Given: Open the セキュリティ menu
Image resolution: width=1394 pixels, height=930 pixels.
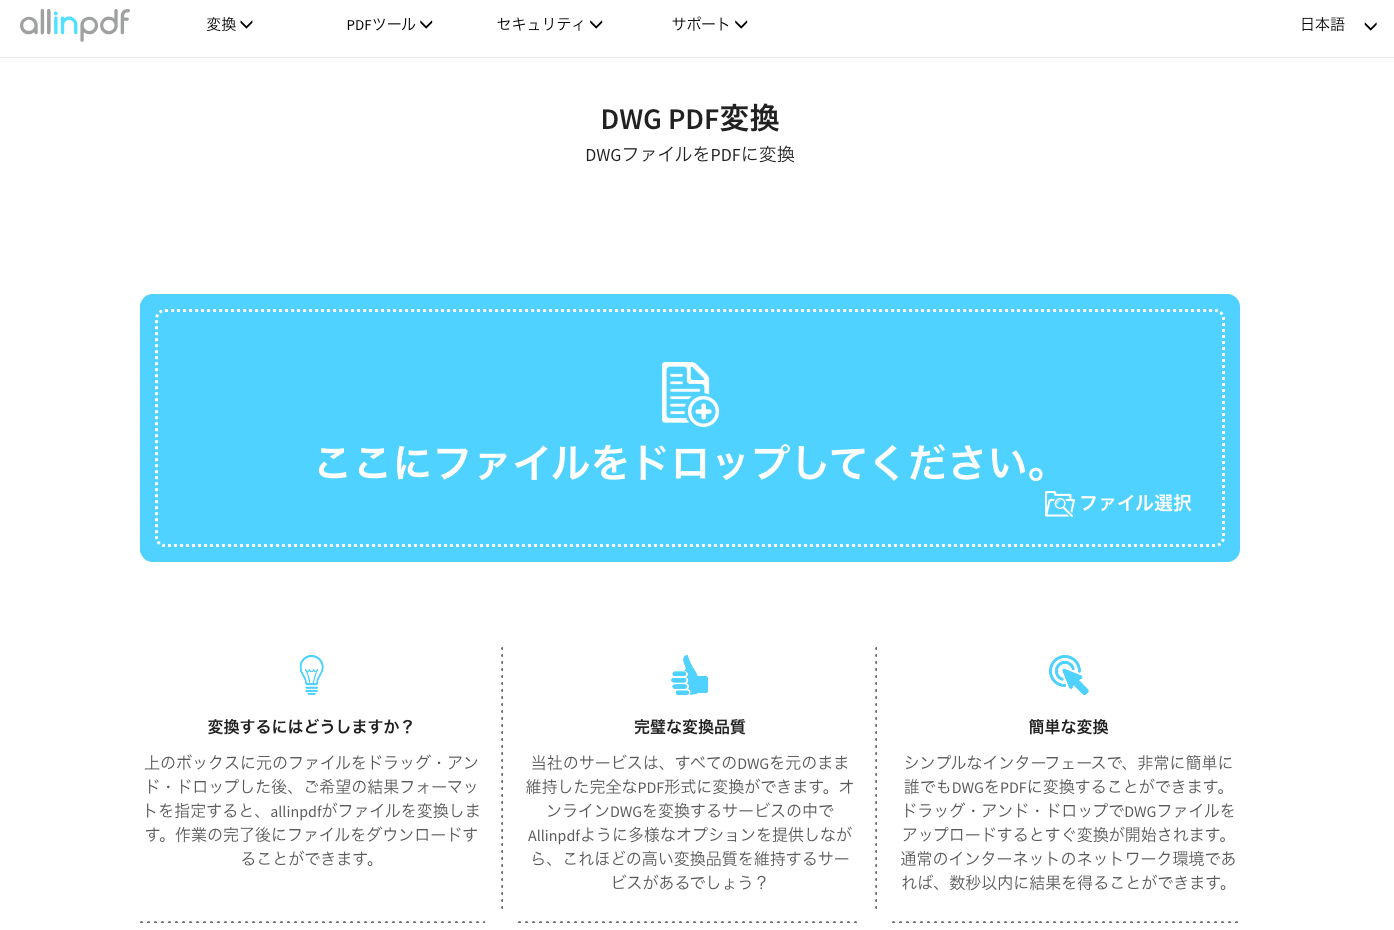Looking at the screenshot, I should tap(550, 24).
